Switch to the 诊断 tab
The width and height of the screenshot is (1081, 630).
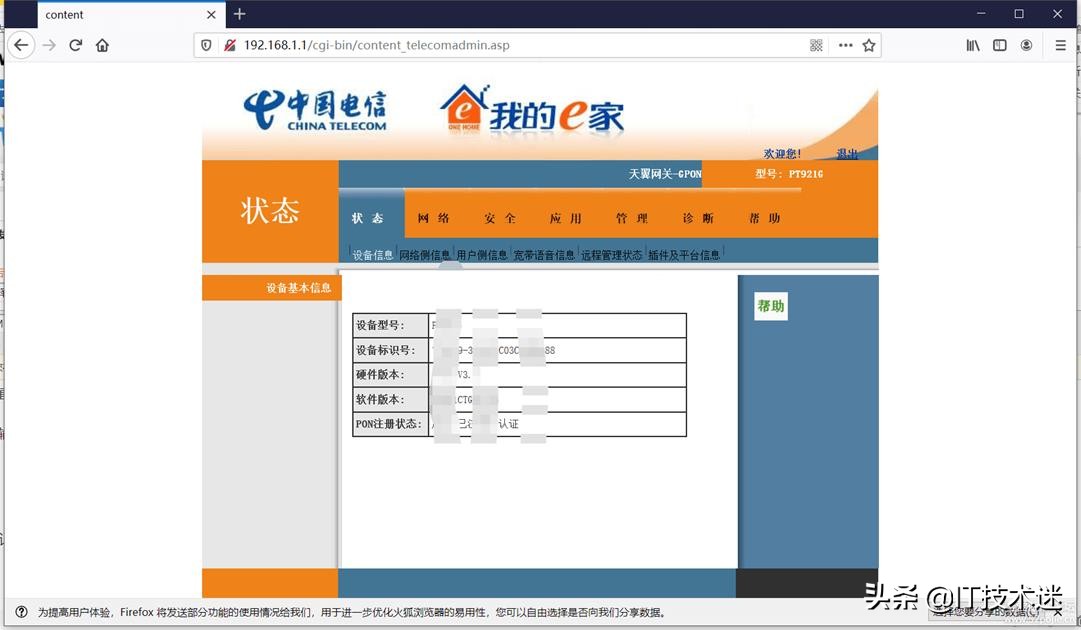(x=699, y=217)
